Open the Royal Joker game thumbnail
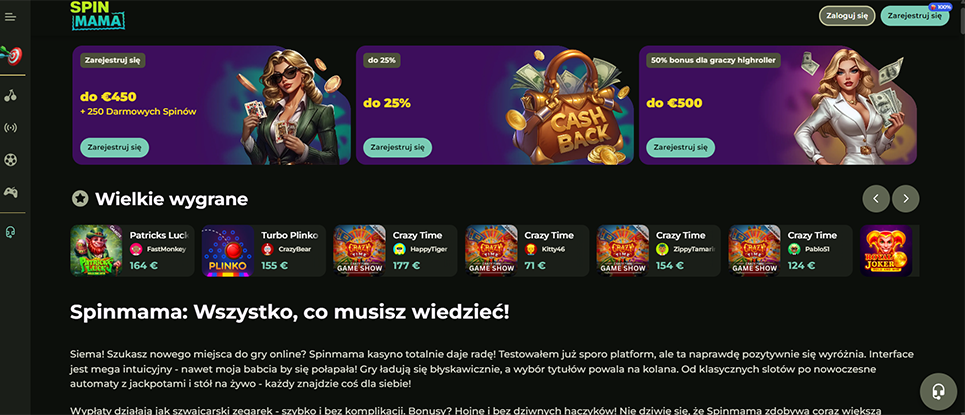The image size is (965, 415). tap(886, 251)
